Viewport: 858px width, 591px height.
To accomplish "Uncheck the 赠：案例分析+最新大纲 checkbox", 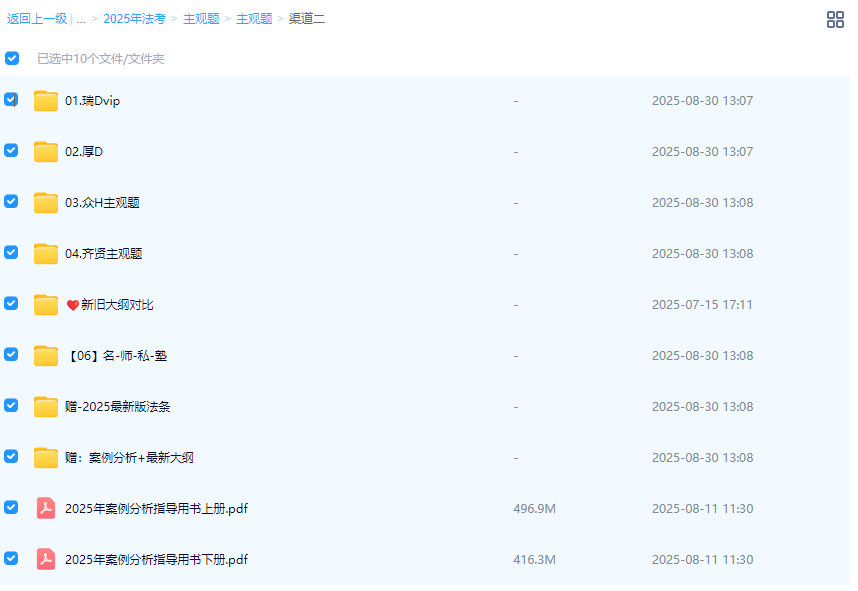I will [x=11, y=456].
